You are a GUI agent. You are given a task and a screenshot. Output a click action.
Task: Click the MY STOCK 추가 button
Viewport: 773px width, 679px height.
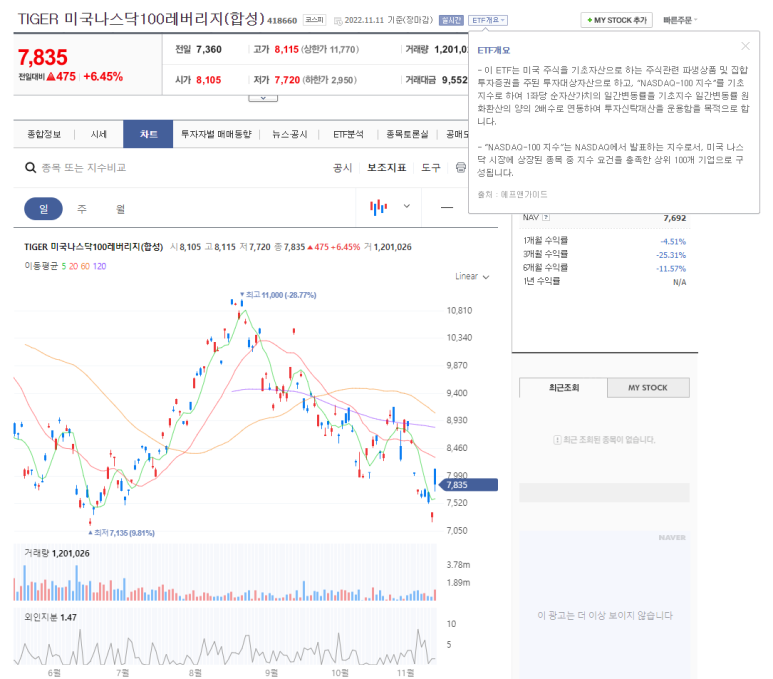(616, 20)
